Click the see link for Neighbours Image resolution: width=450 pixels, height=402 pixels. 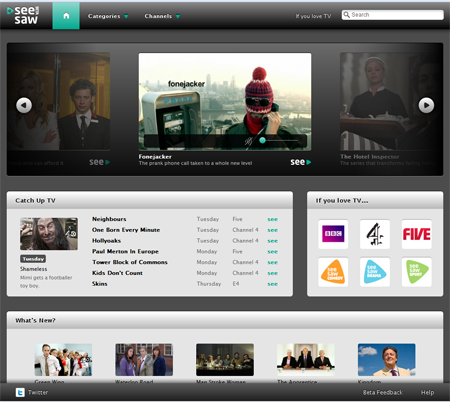pyautogui.click(x=272, y=219)
